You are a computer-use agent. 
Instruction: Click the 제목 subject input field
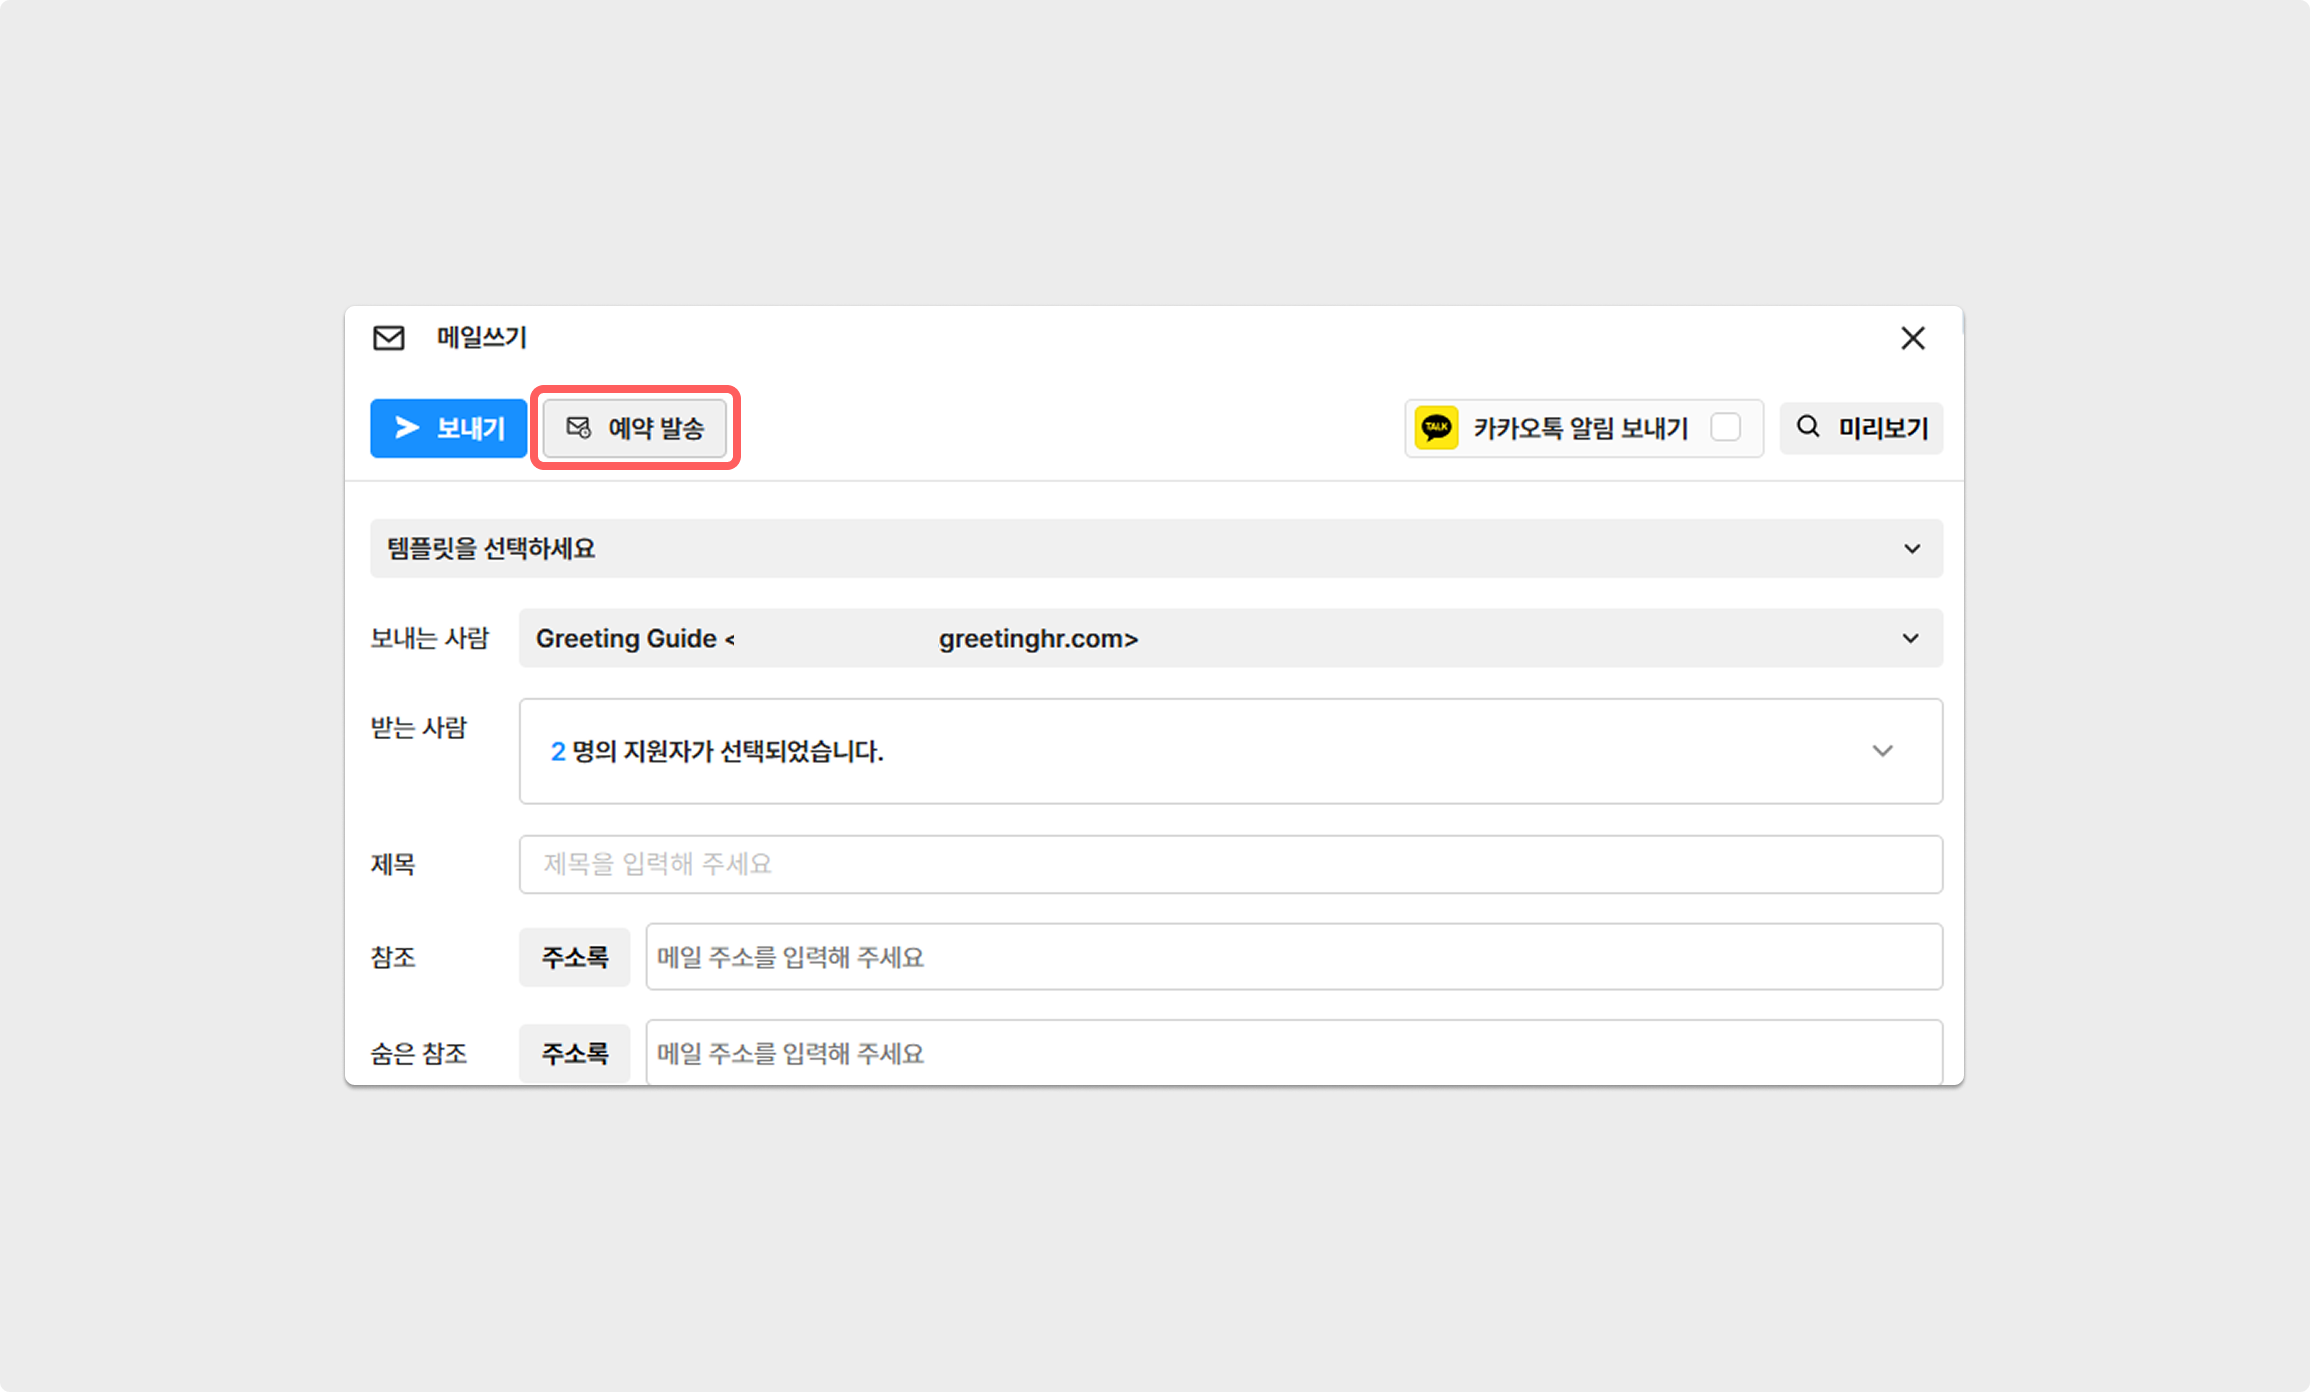(1230, 864)
